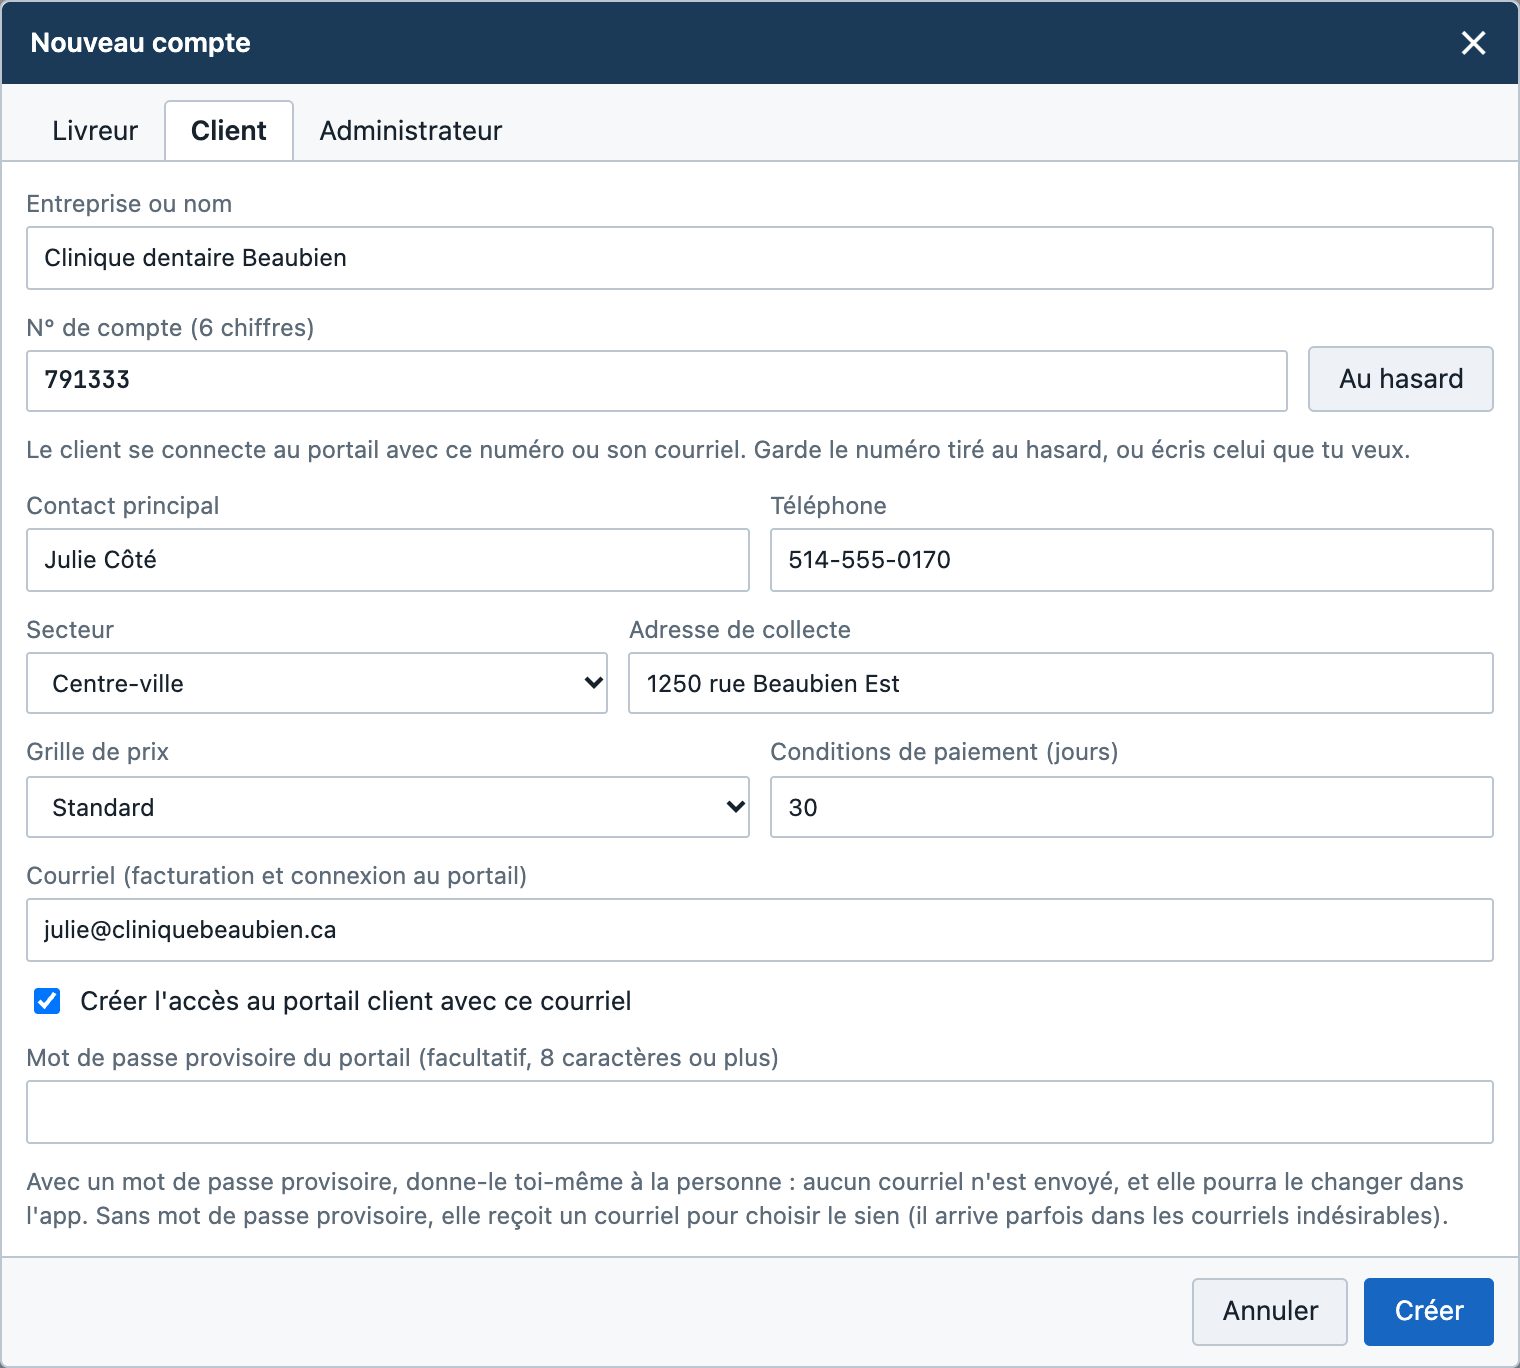Click the hint text starting 'Le client se connecte'
The image size is (1520, 1368).
click(x=718, y=450)
